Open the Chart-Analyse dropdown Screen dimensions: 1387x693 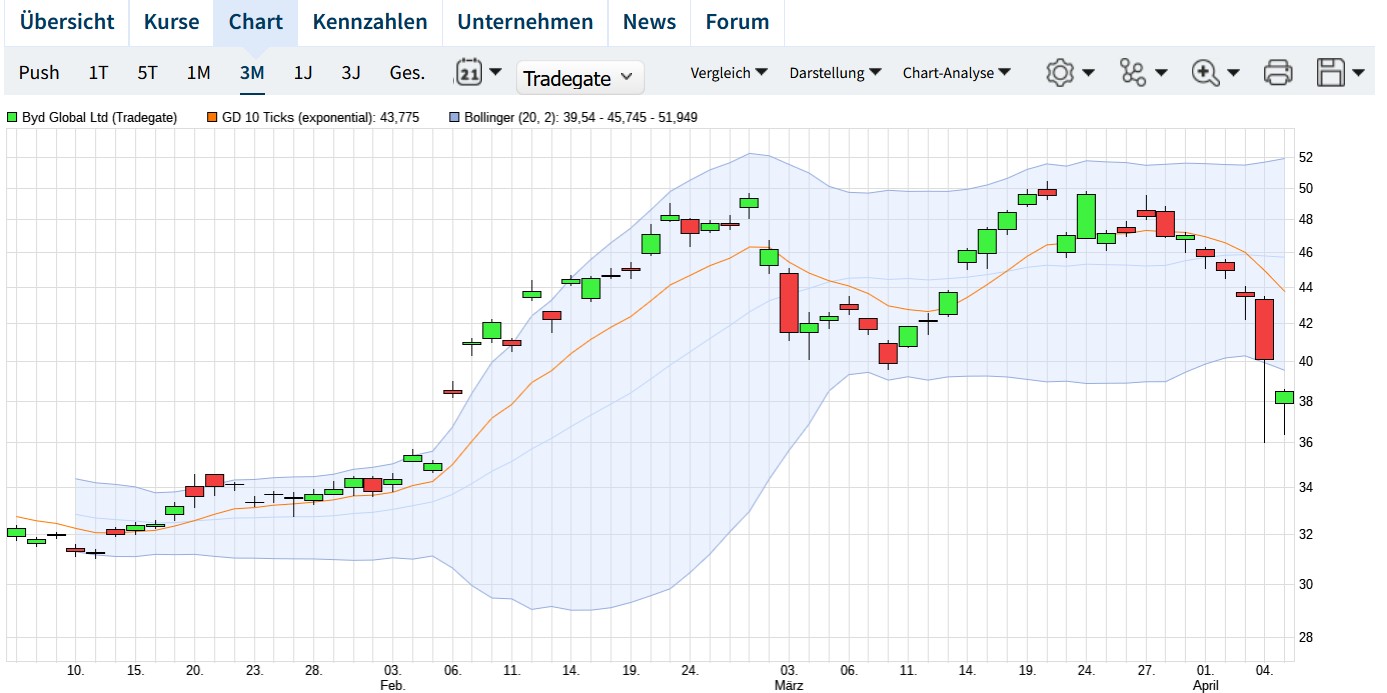point(956,72)
